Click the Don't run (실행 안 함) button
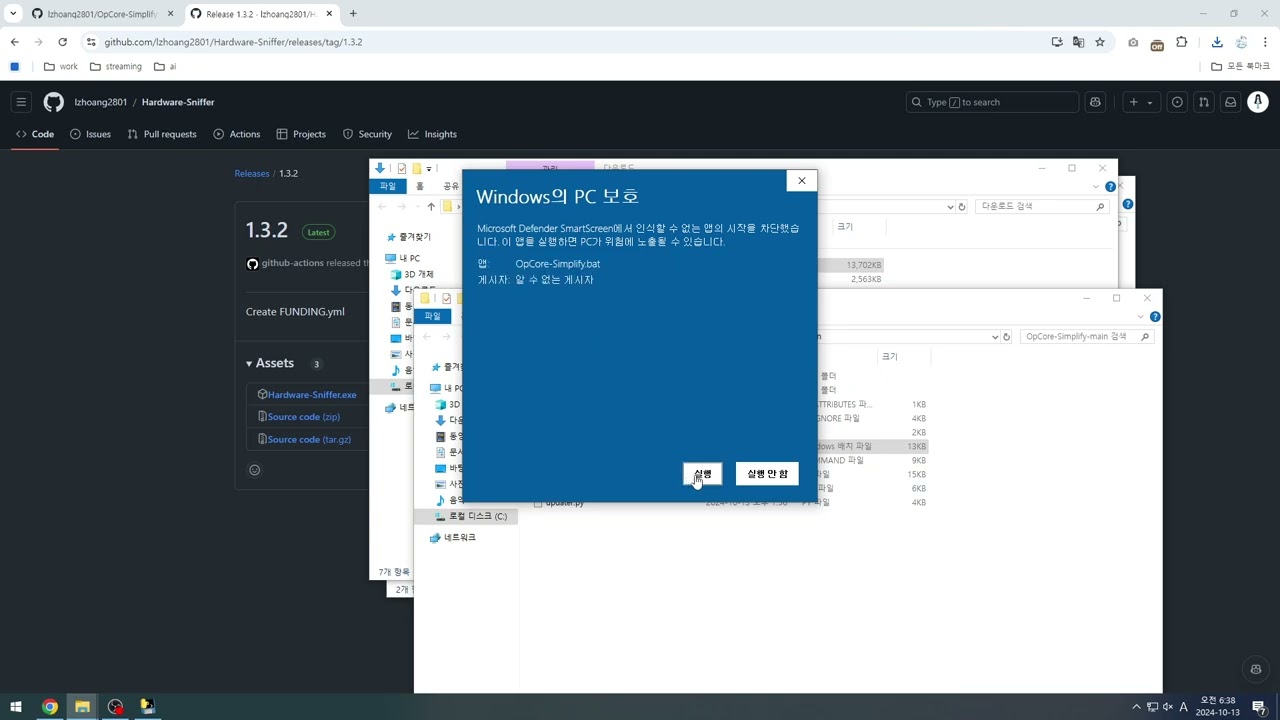1280x720 pixels. [767, 474]
